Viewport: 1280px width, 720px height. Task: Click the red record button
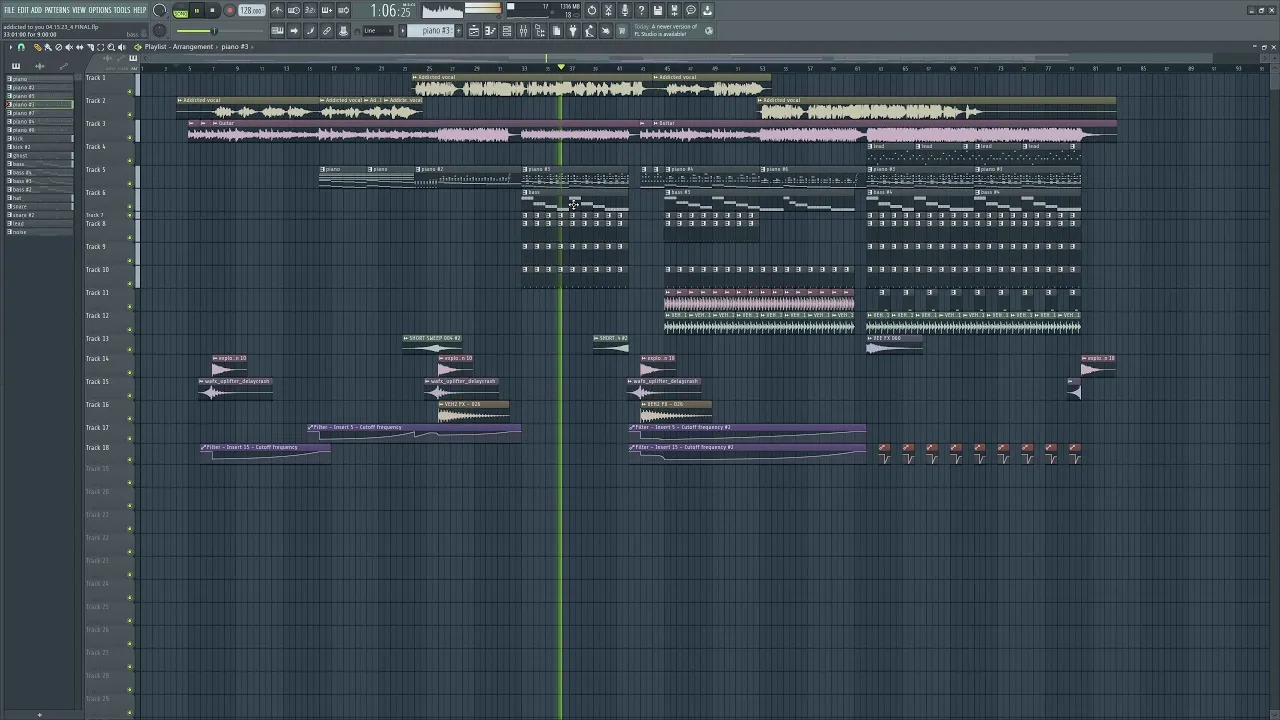[x=229, y=11]
